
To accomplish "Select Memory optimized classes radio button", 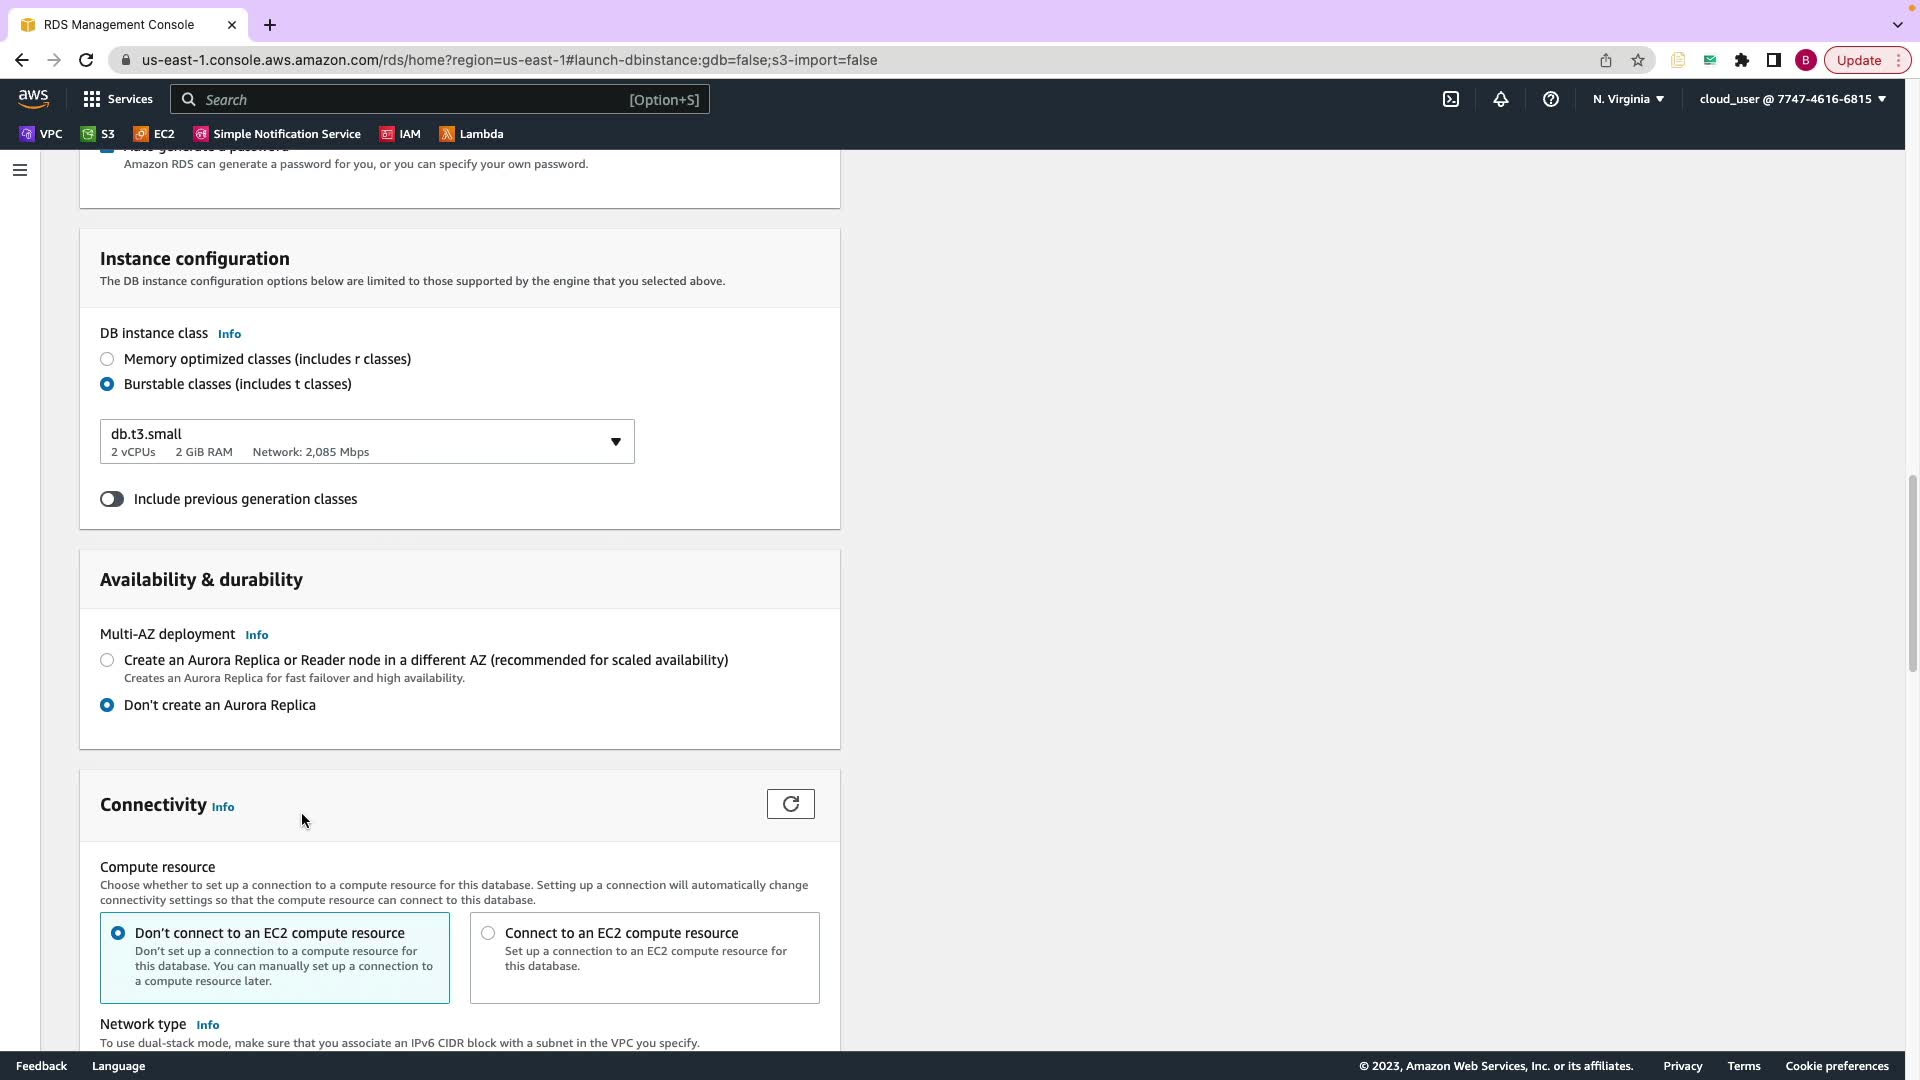I will pos(107,359).
